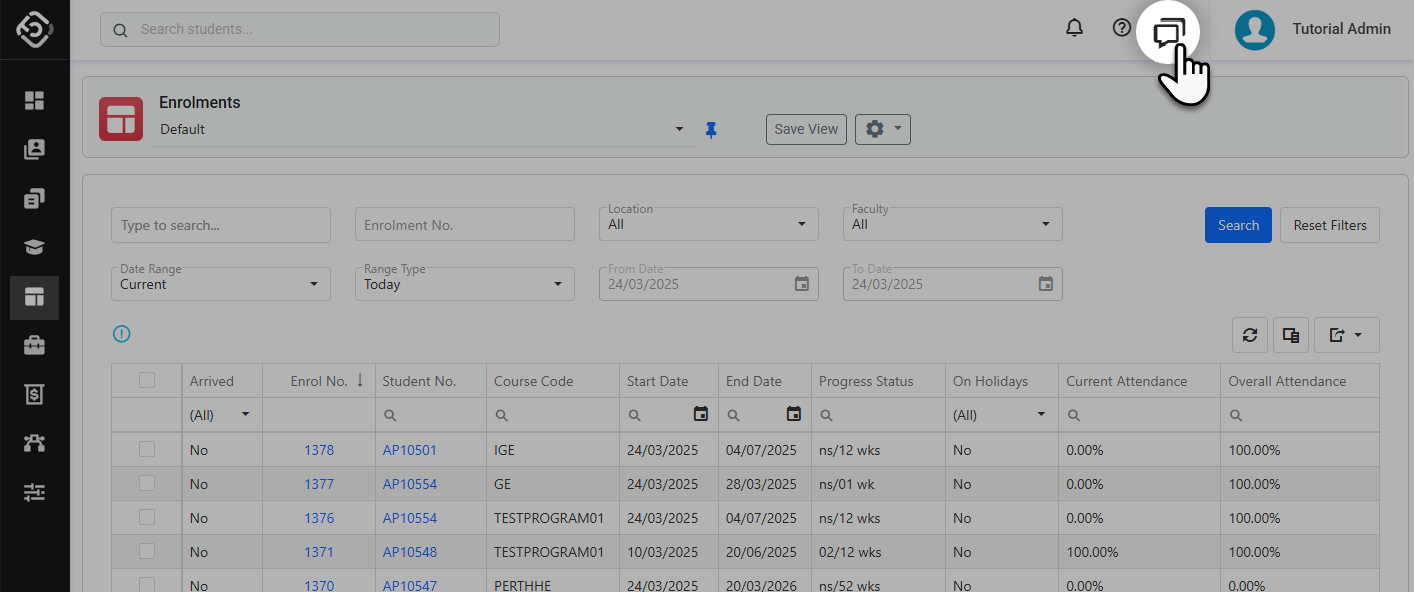1414x592 pixels.
Task: Open the help question mark icon
Action: 1122,29
